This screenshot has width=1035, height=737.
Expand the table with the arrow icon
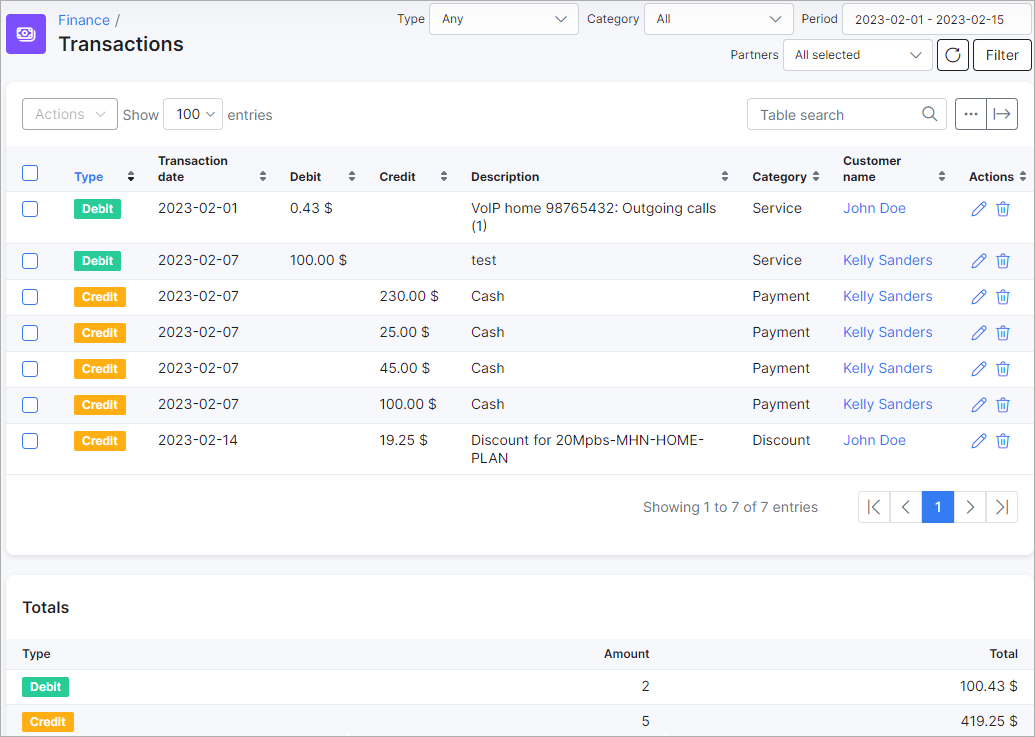coord(1002,113)
